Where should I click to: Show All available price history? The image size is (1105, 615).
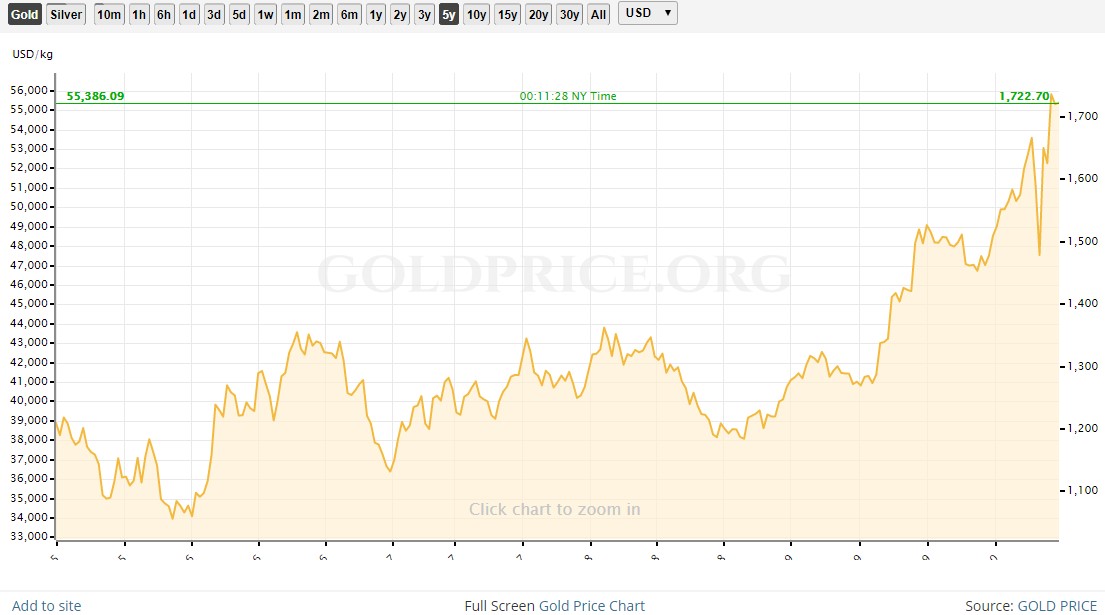598,14
